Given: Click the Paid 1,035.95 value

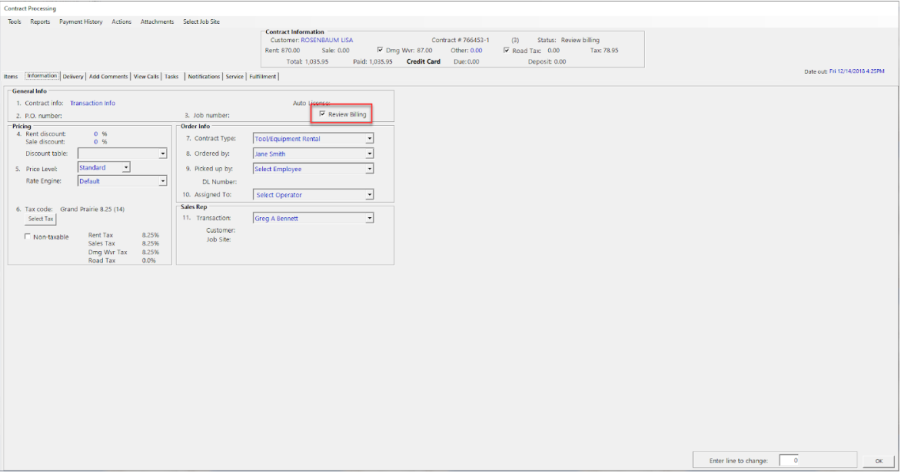Looking at the screenshot, I should (x=380, y=62).
